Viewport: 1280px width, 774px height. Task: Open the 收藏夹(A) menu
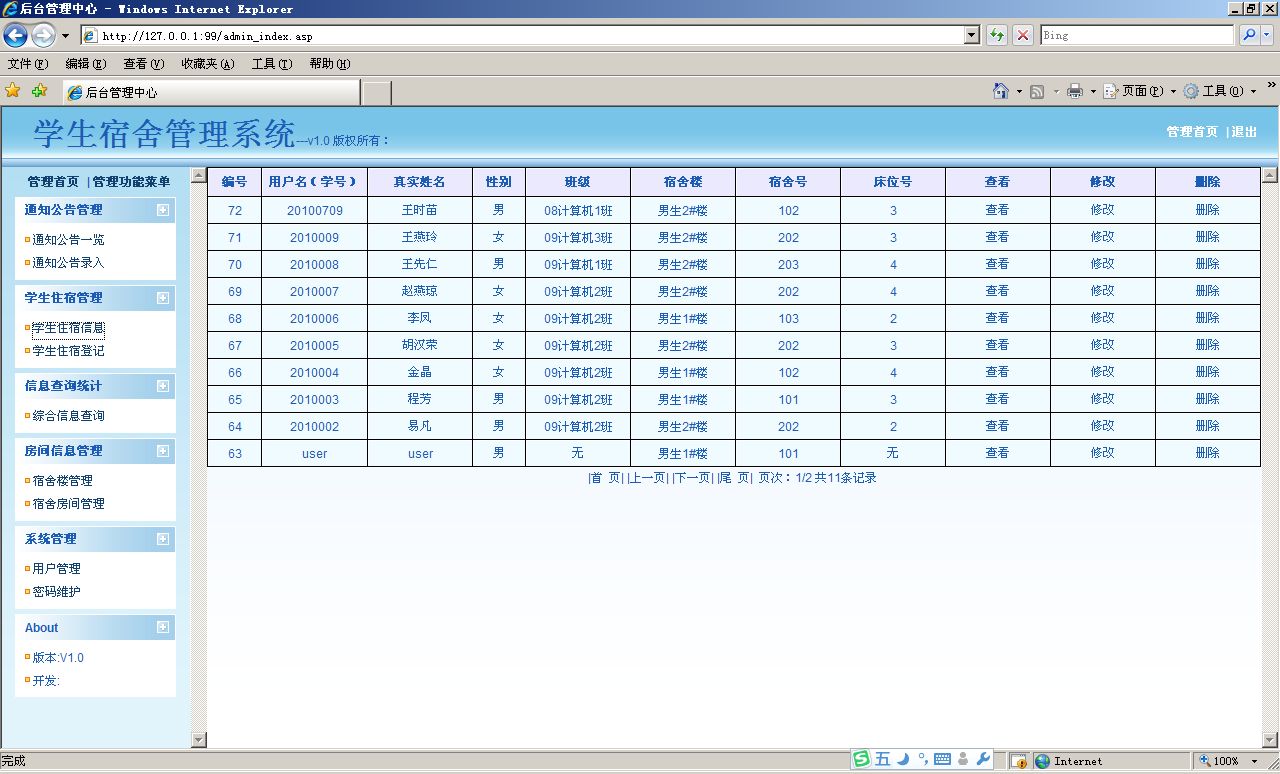tap(208, 64)
